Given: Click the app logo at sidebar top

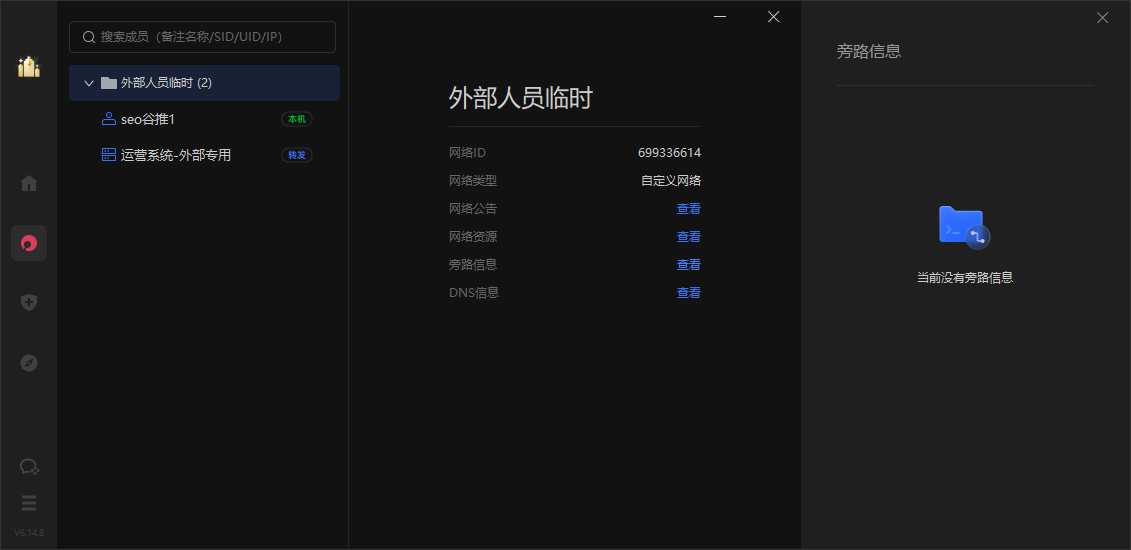Looking at the screenshot, I should click(29, 67).
